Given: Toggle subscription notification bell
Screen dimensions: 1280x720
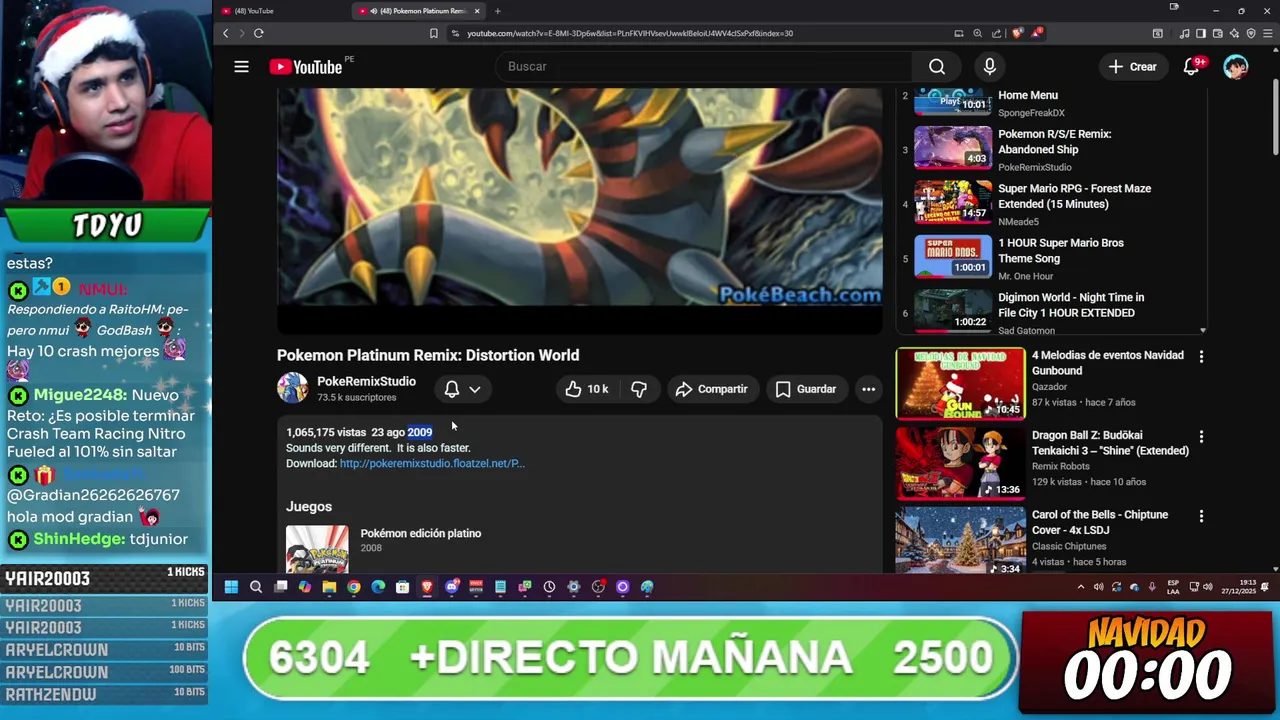Looking at the screenshot, I should (x=452, y=389).
